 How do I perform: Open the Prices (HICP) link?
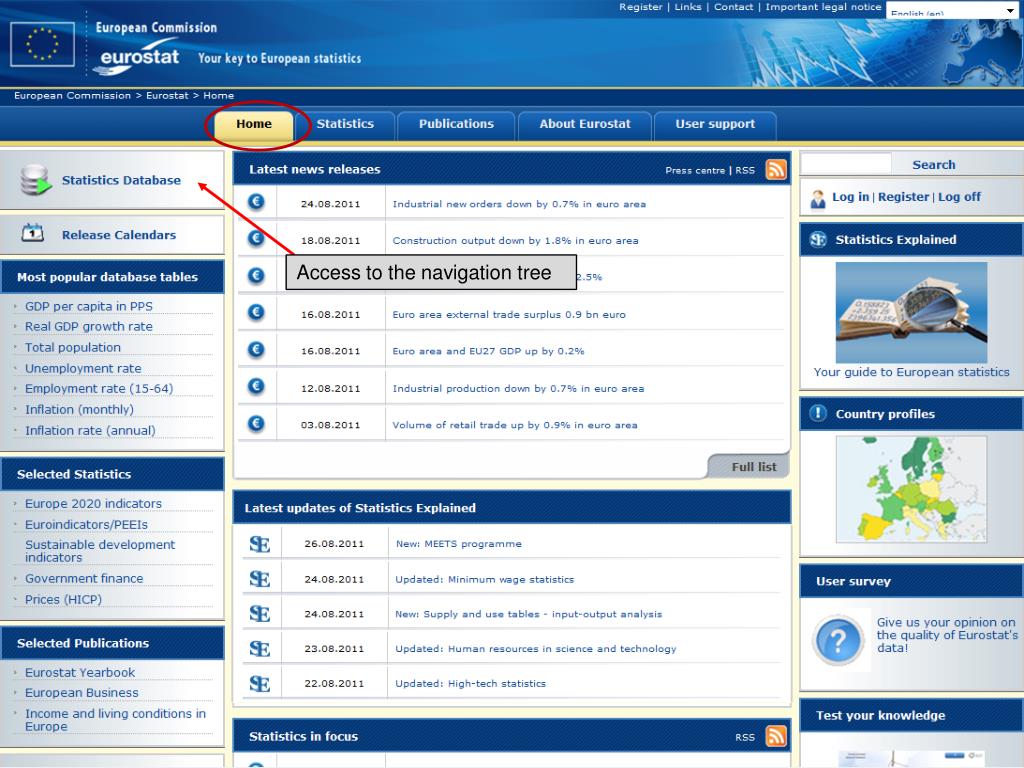pyautogui.click(x=63, y=600)
